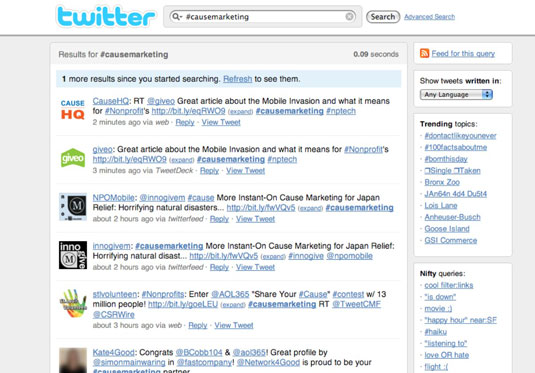This screenshot has width=535, height=373.
Task: Open nifty query "is down"
Action: (440, 297)
